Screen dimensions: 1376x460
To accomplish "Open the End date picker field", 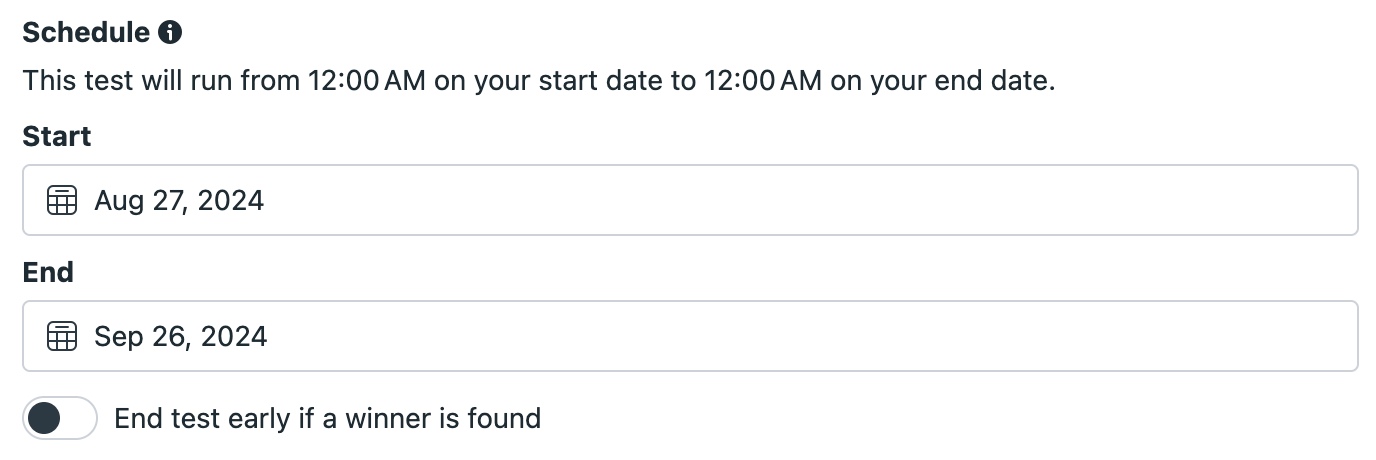I will [690, 336].
